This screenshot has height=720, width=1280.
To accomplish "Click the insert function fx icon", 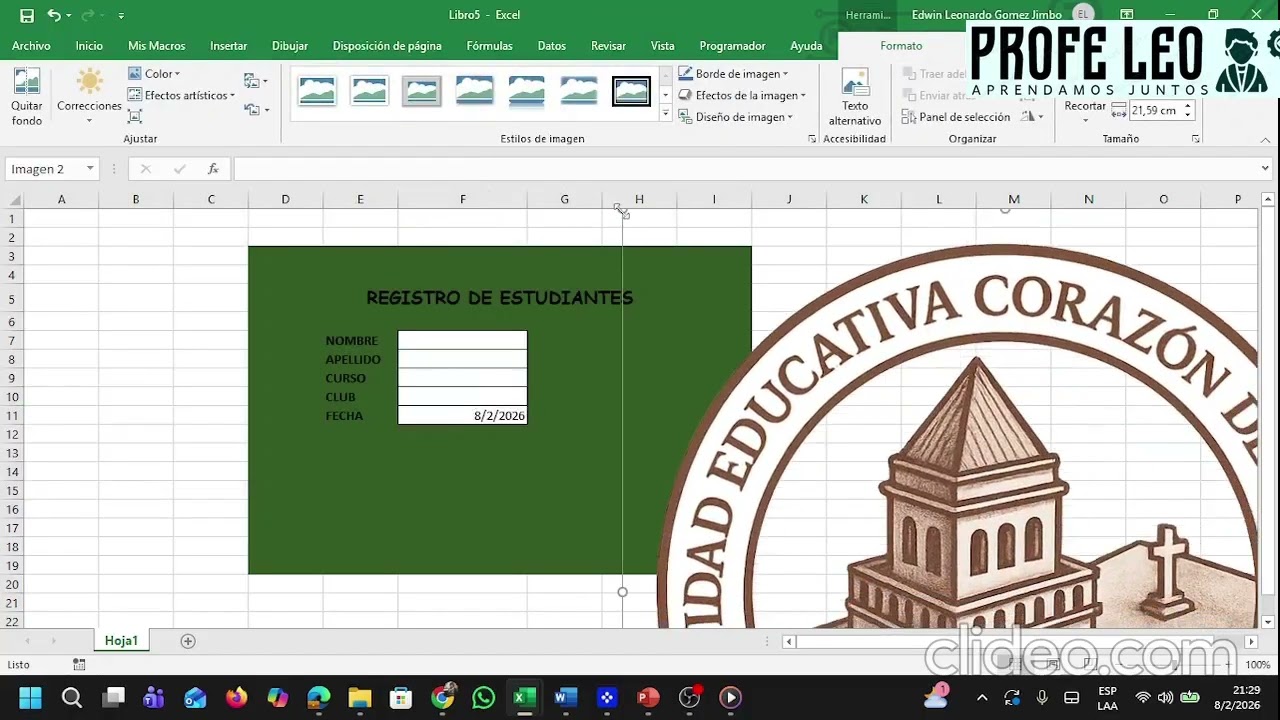I will pos(213,169).
